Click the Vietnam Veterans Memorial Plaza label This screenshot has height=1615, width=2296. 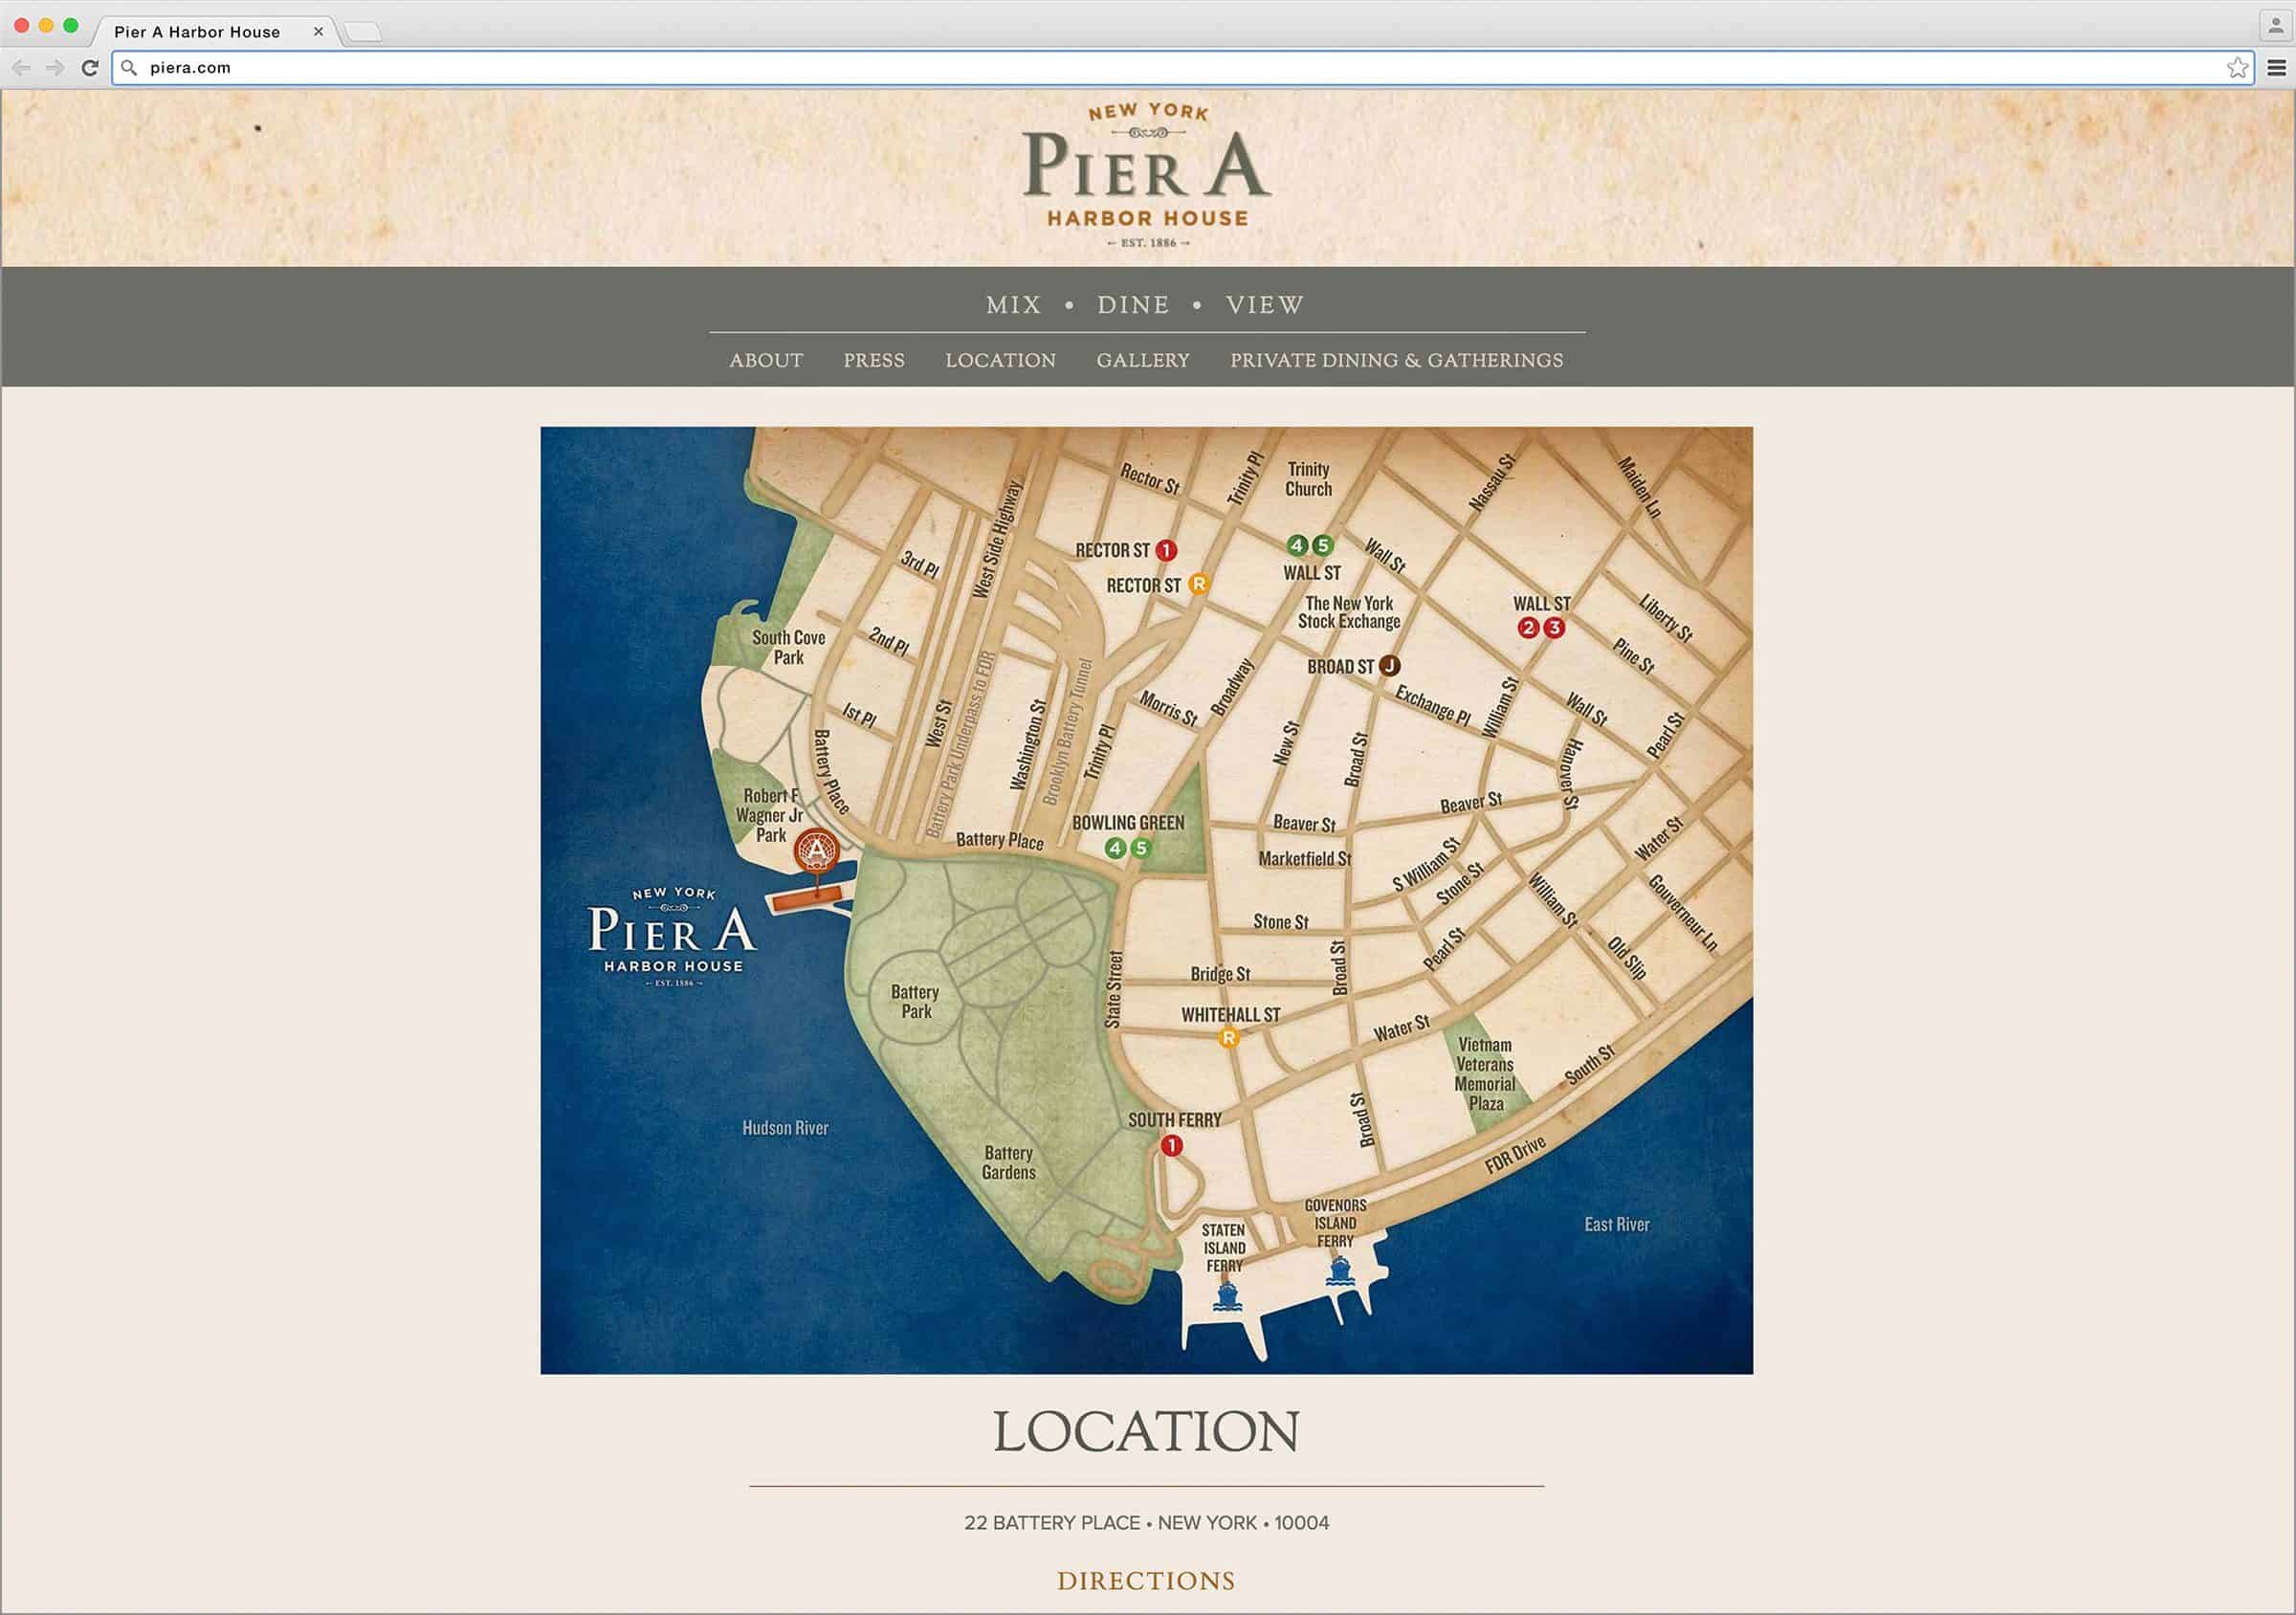click(1485, 1074)
